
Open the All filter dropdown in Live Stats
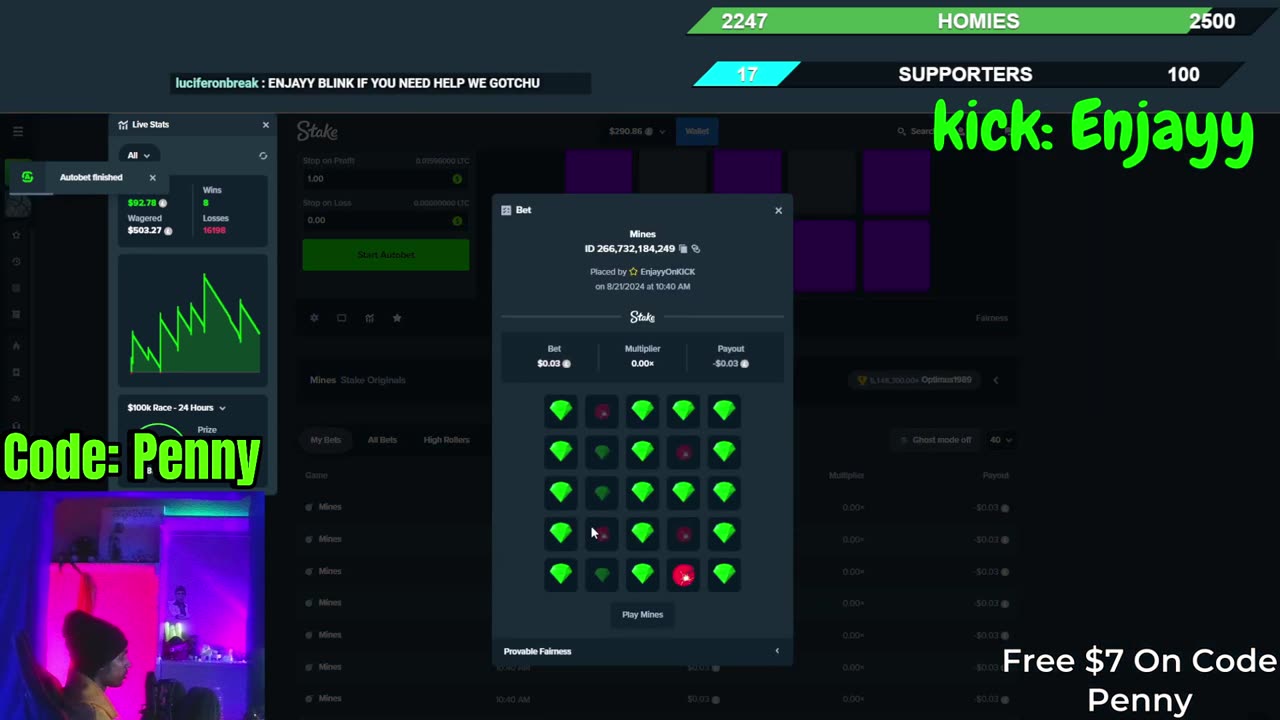[x=138, y=155]
